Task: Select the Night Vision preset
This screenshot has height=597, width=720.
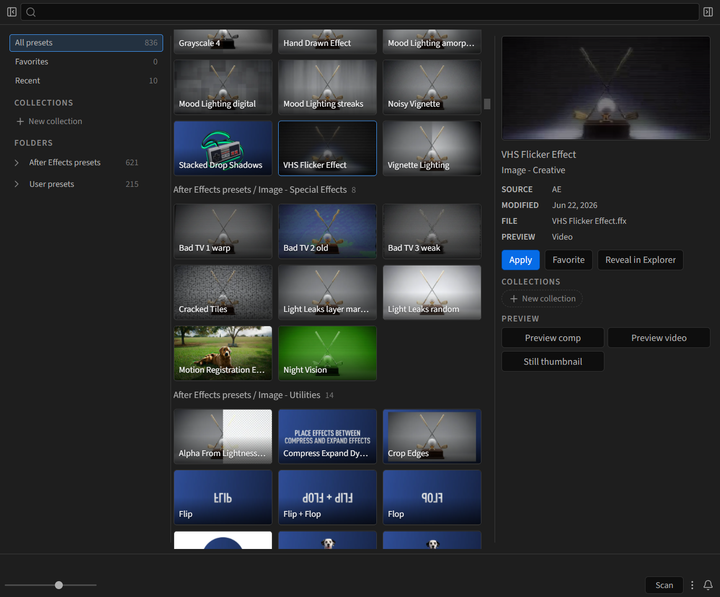Action: click(327, 353)
